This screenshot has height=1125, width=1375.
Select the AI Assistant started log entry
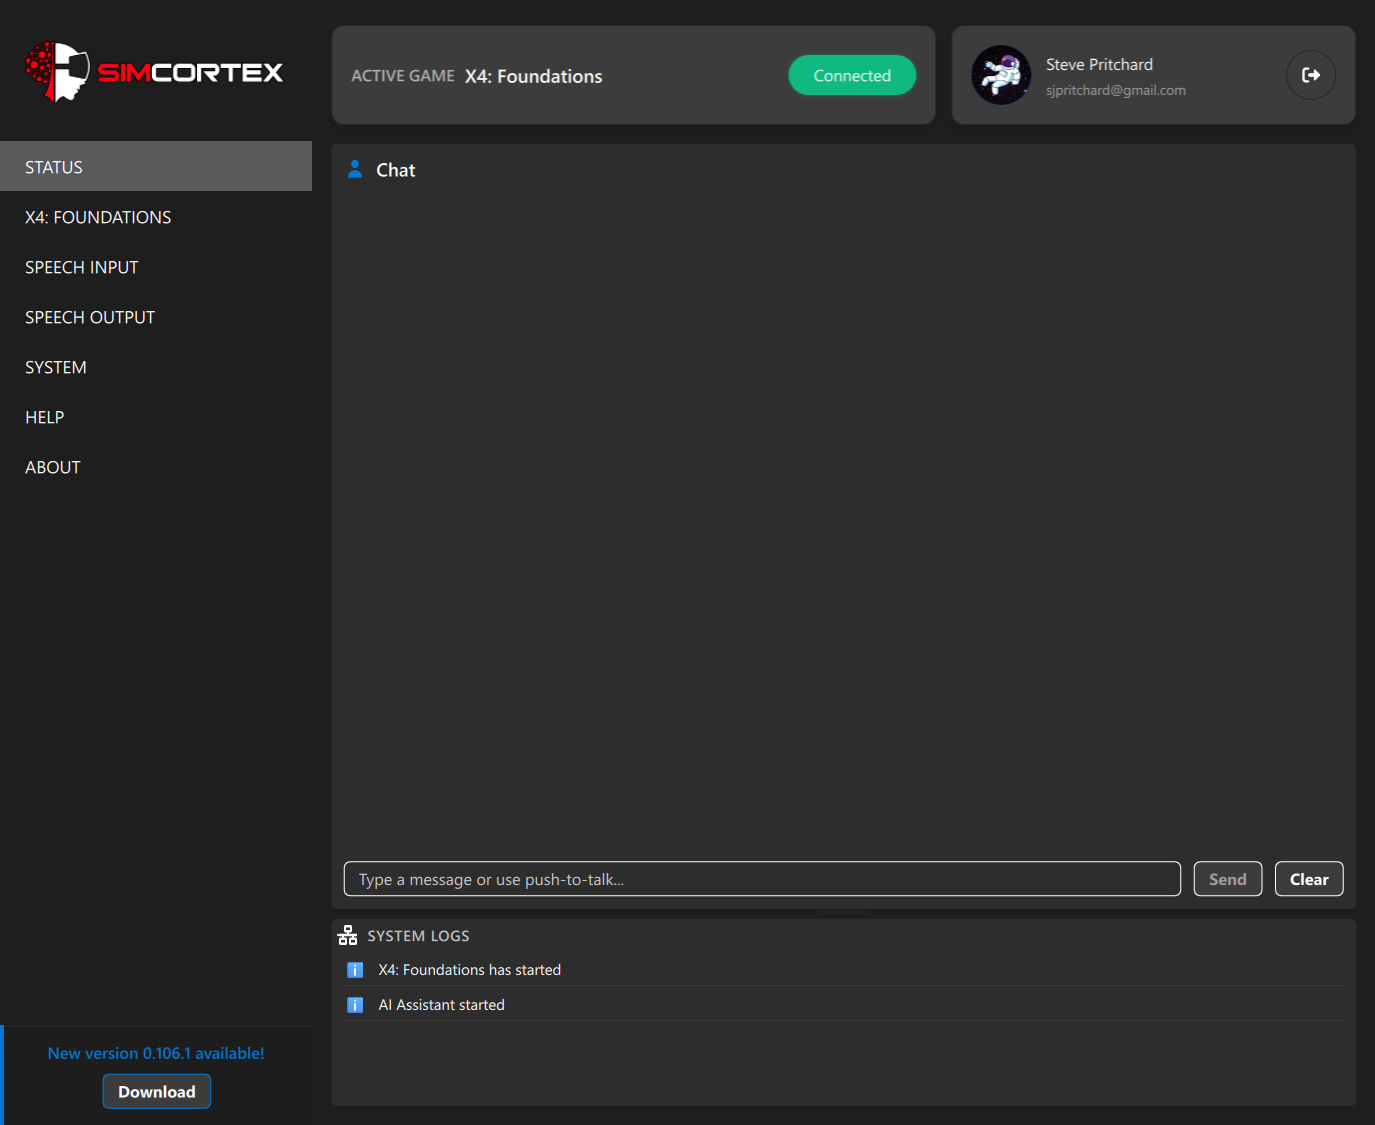pyautogui.click(x=844, y=1005)
